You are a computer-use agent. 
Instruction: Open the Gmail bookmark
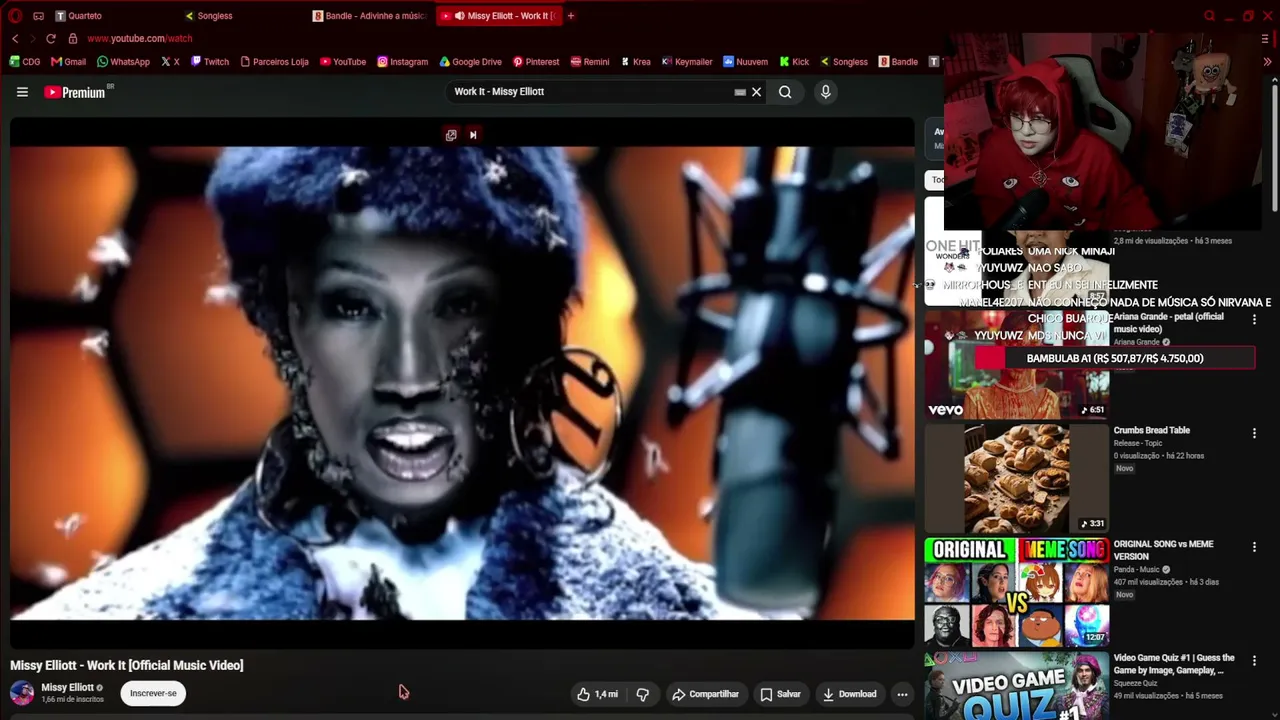coord(68,62)
